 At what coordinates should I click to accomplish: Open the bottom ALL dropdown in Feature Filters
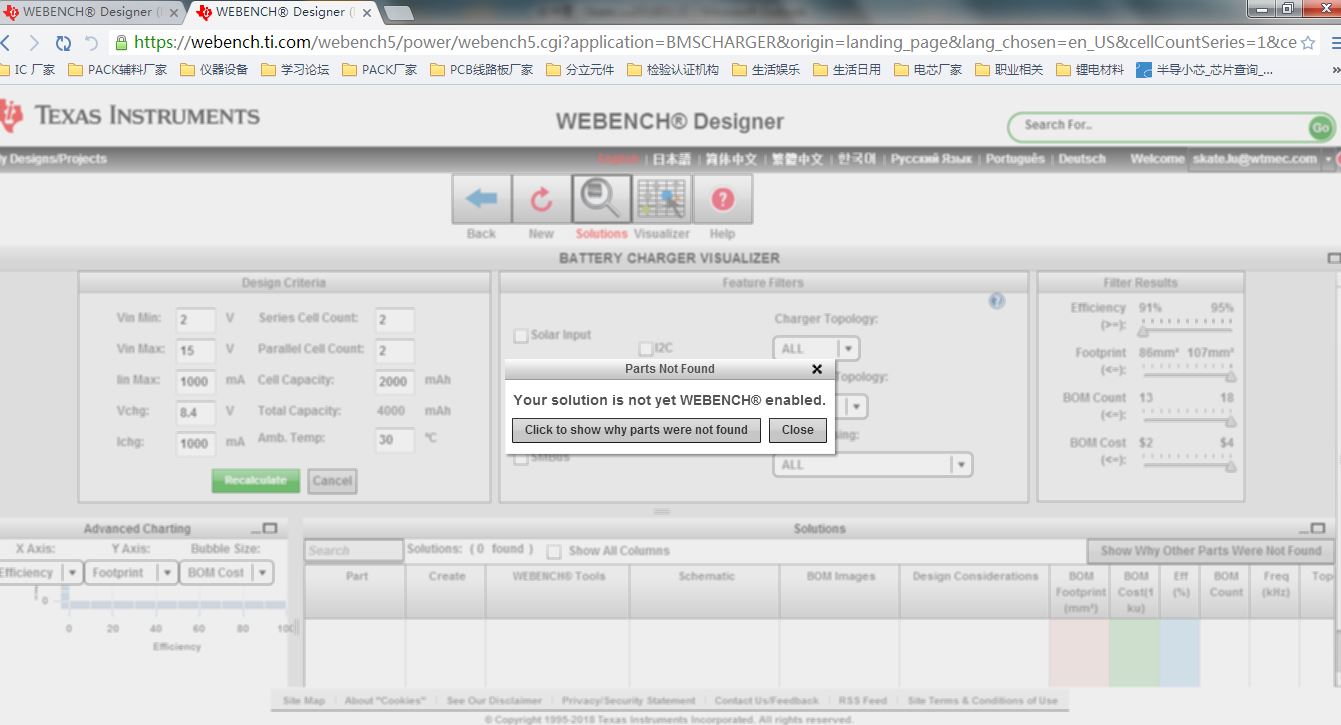872,464
